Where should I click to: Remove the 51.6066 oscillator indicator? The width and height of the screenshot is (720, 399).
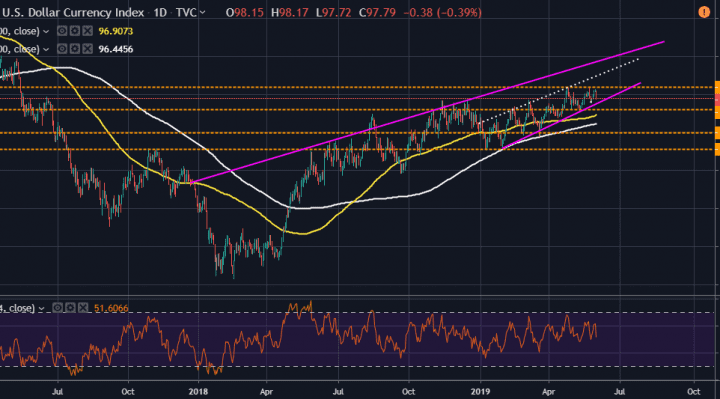[83, 308]
